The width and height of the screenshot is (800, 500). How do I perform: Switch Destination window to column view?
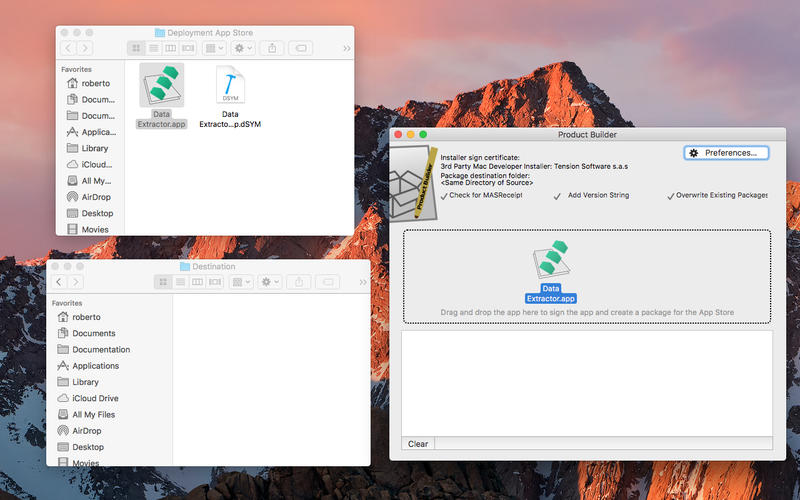coord(197,283)
